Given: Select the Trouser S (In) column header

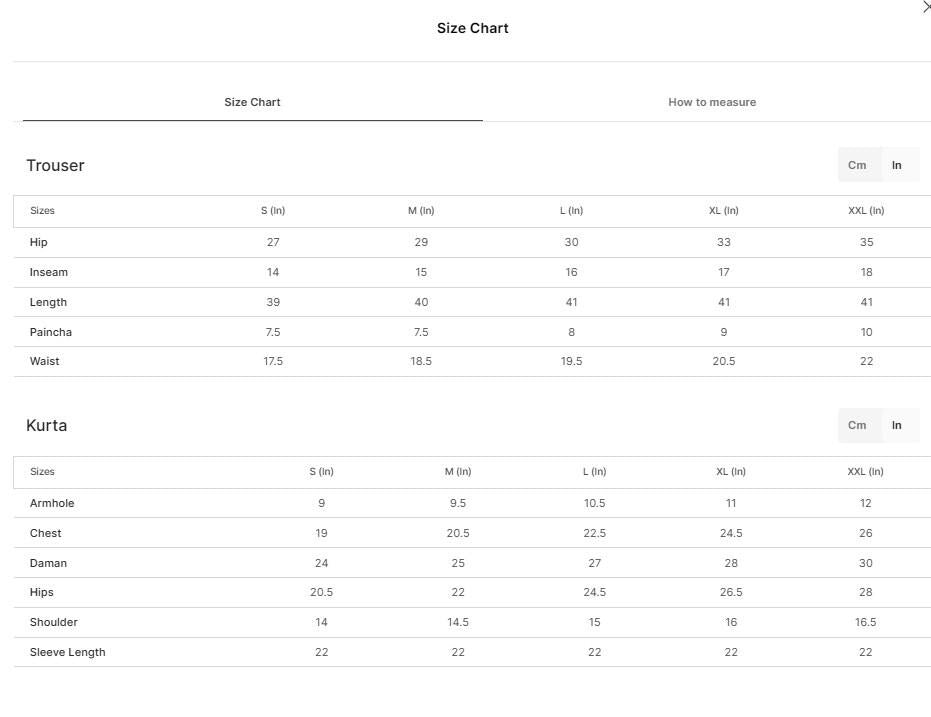Looking at the screenshot, I should [x=273, y=211].
